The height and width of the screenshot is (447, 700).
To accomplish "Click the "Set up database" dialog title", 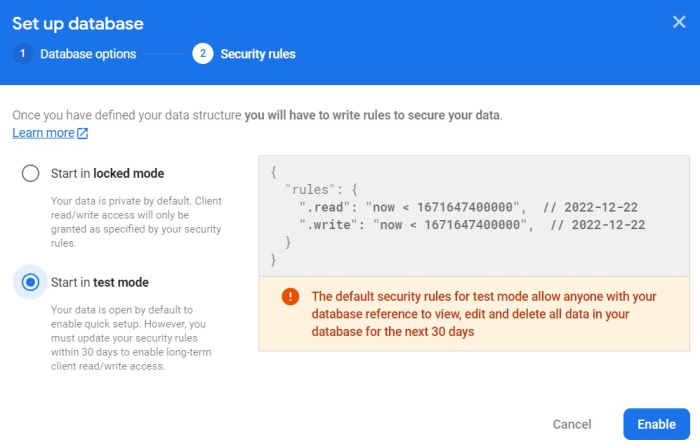I will tap(78, 23).
